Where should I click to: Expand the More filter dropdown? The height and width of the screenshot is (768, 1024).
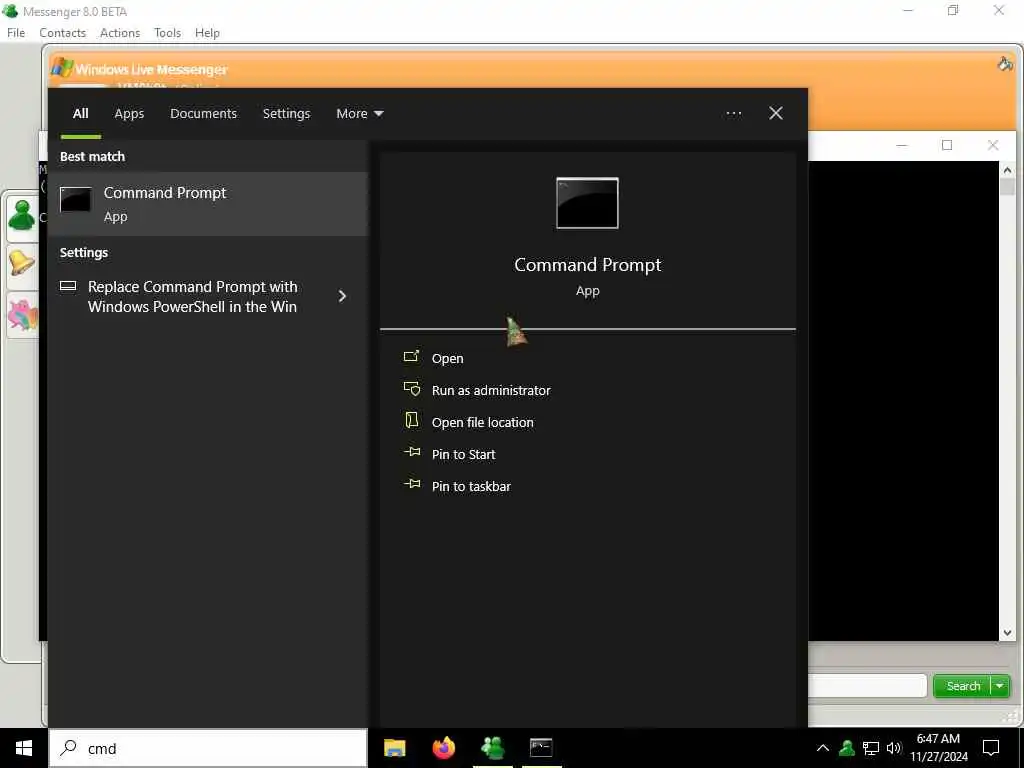[359, 114]
